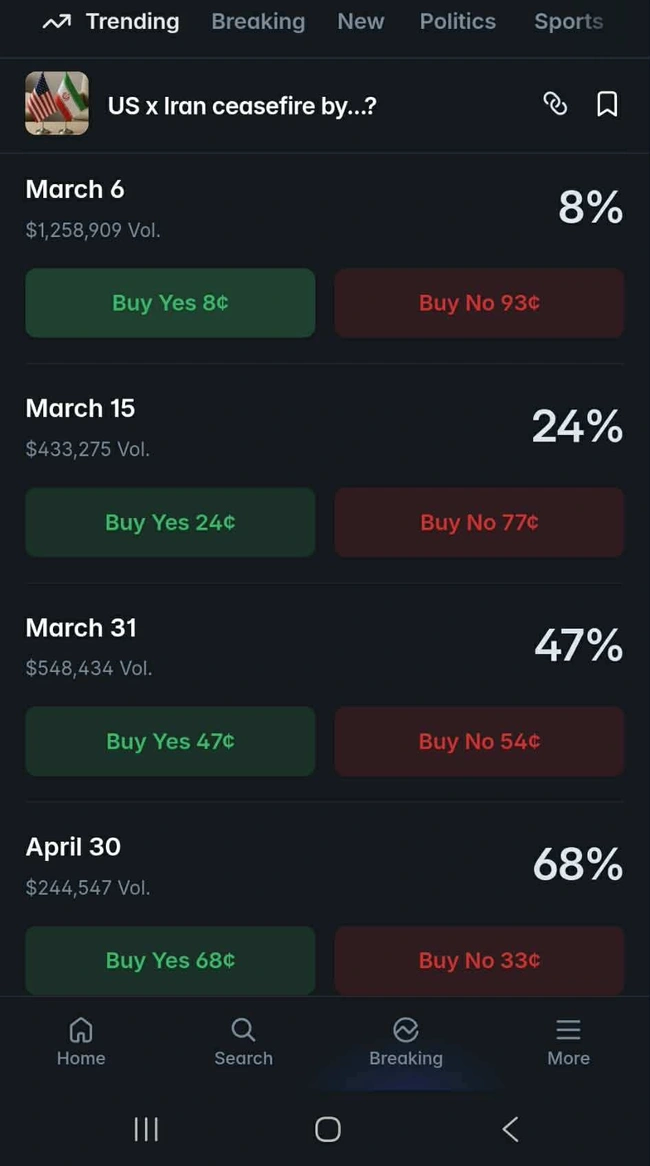
Task: Open the More hamburger menu
Action: coord(568,1030)
